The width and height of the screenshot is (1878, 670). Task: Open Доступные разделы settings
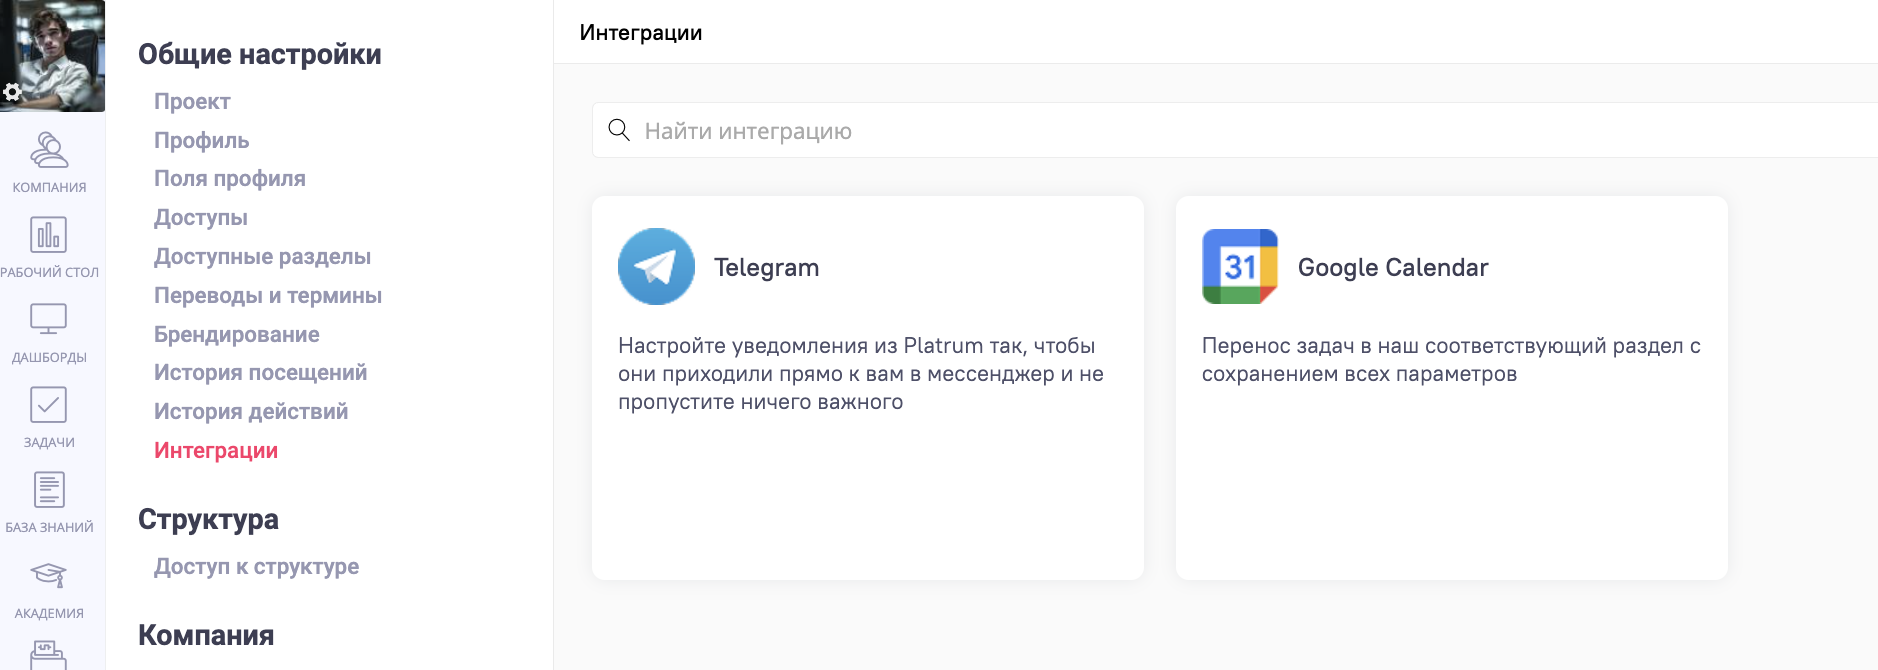(x=262, y=256)
